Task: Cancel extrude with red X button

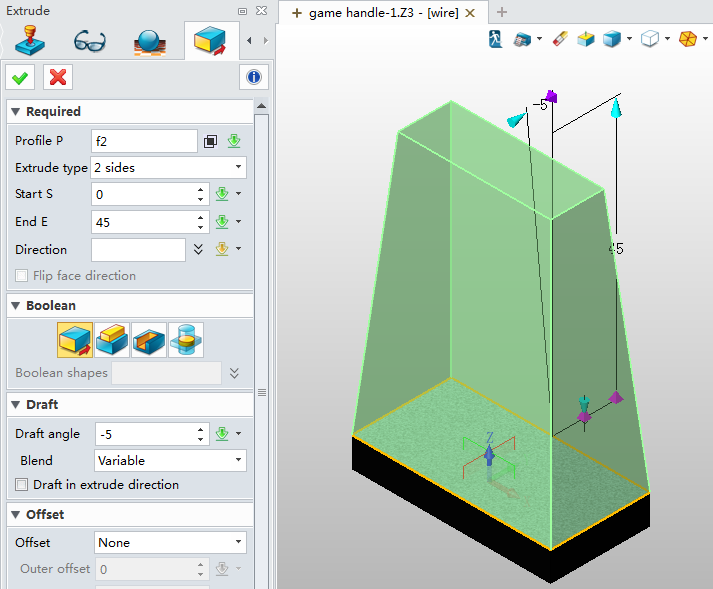Action: (x=58, y=77)
